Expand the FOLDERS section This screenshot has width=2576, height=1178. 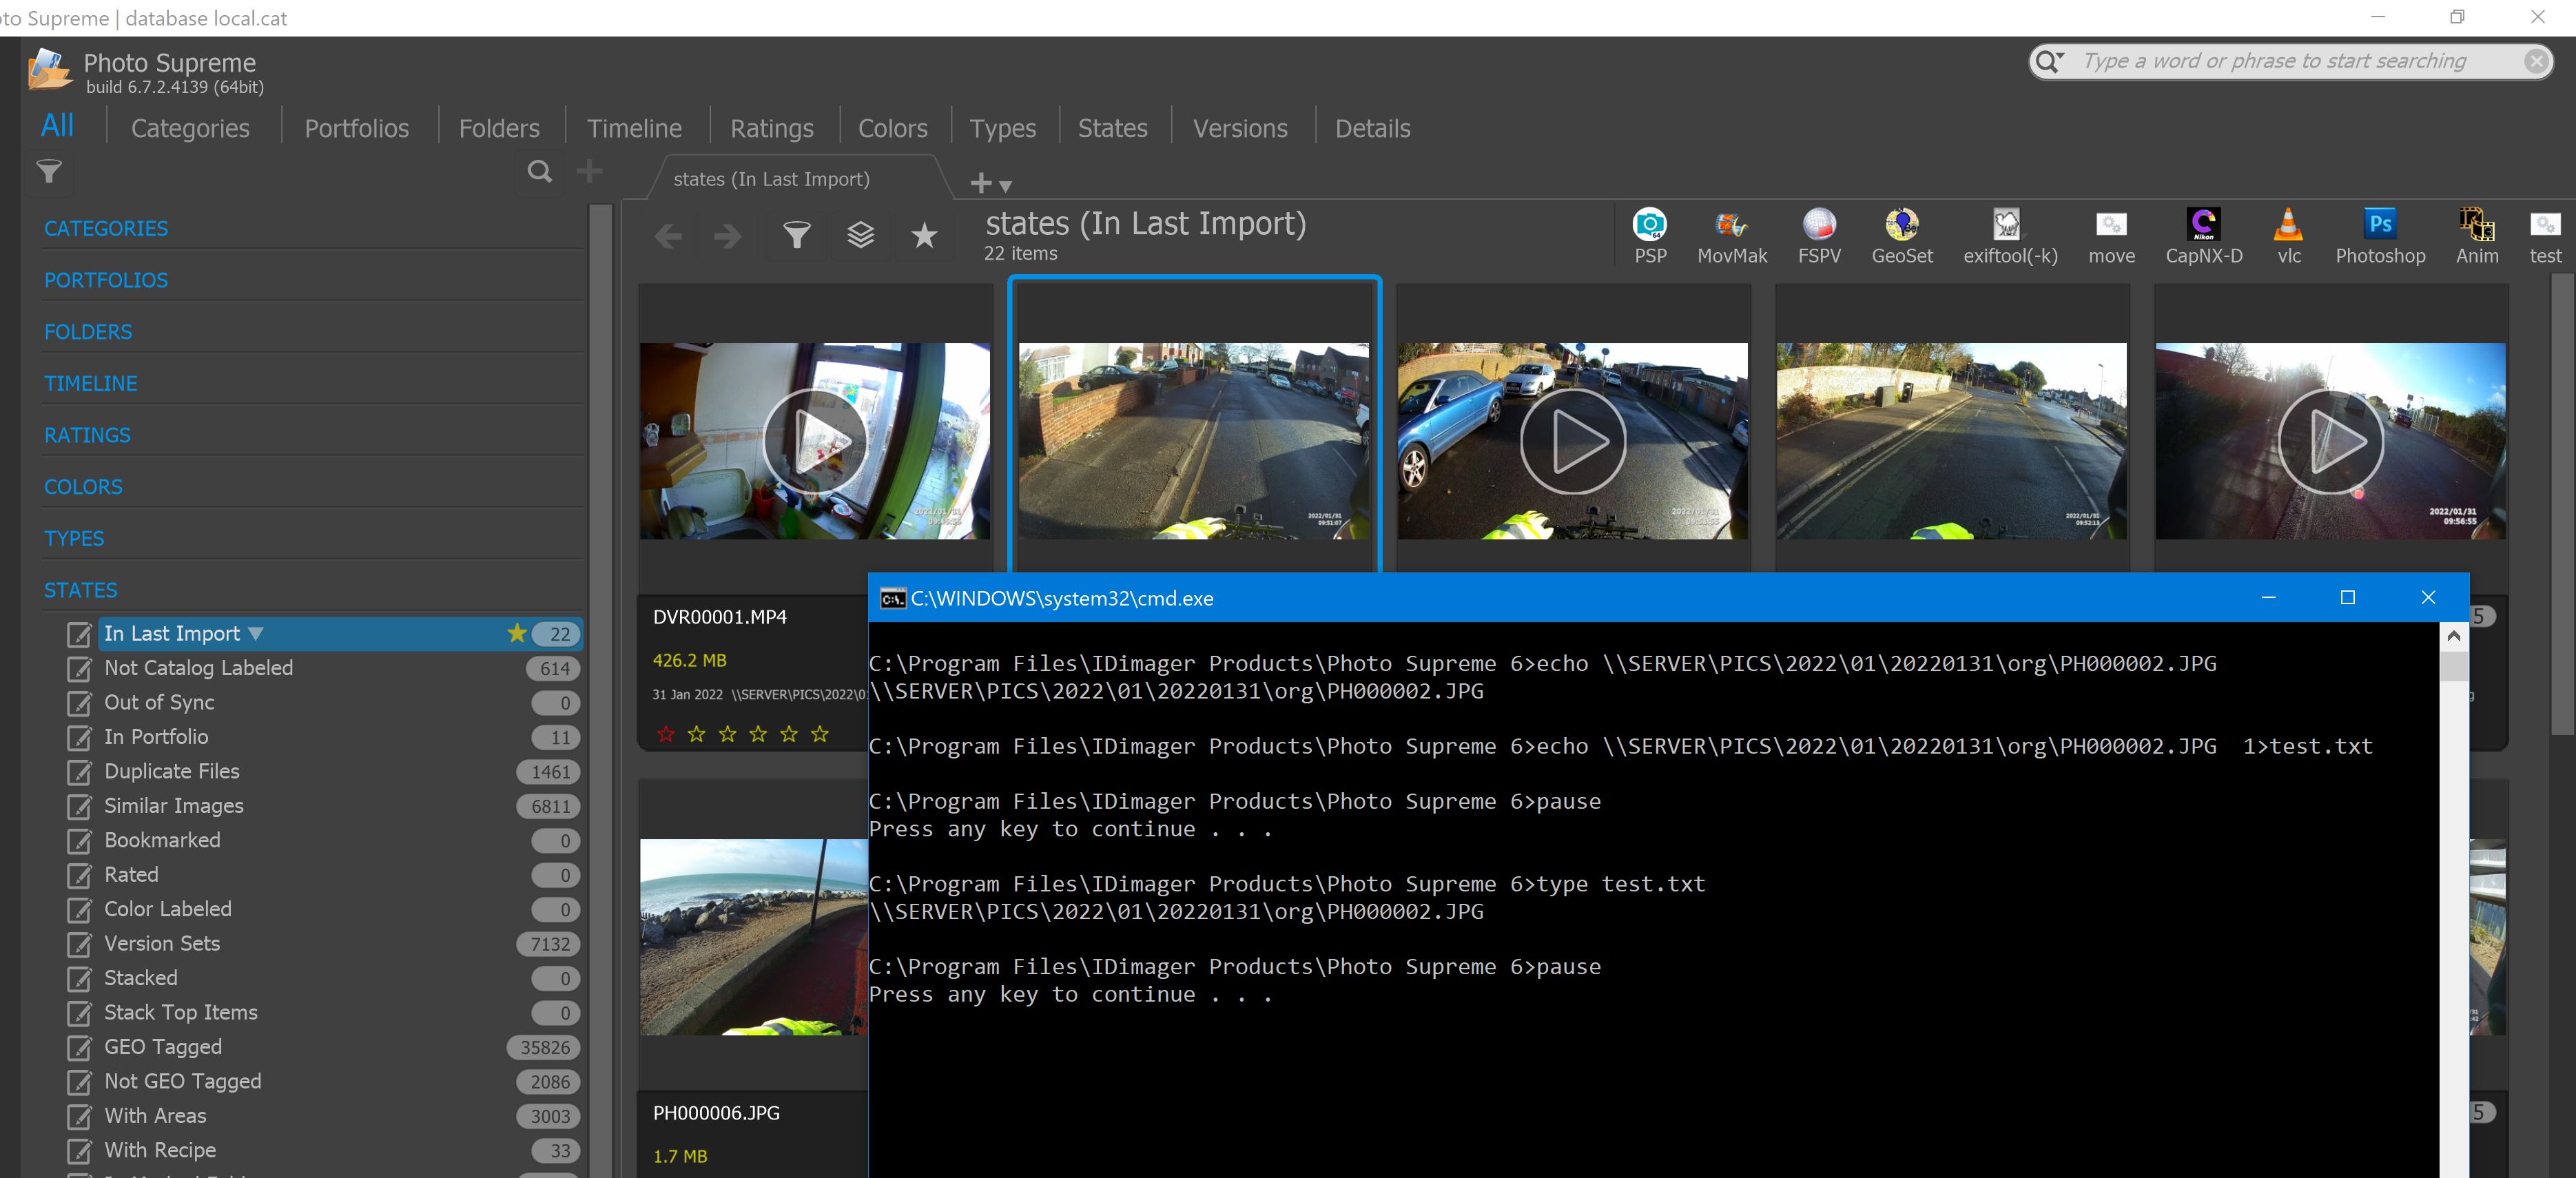click(x=88, y=332)
